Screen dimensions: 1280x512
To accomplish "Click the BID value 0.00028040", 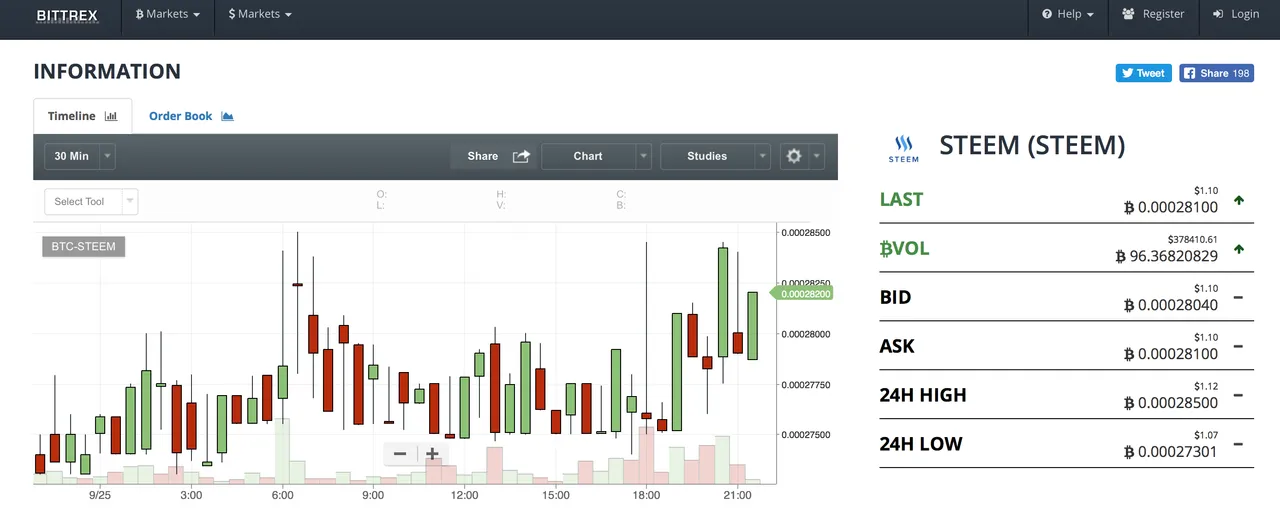I will (1171, 306).
